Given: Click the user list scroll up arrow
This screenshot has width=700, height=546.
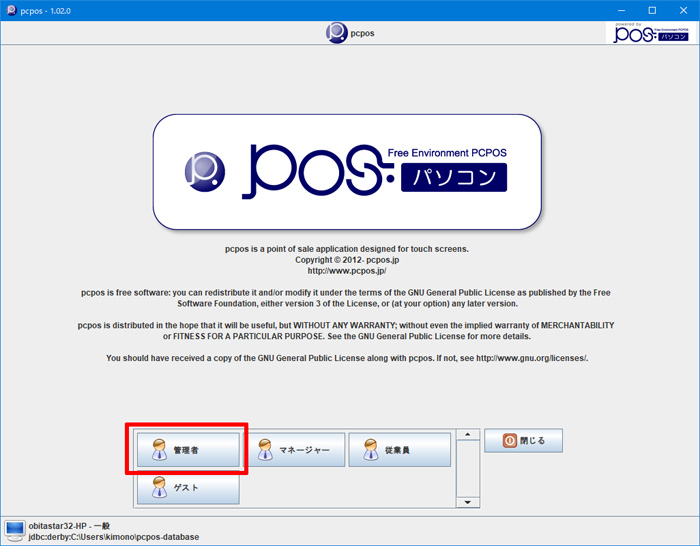Looking at the screenshot, I should click(x=468, y=434).
